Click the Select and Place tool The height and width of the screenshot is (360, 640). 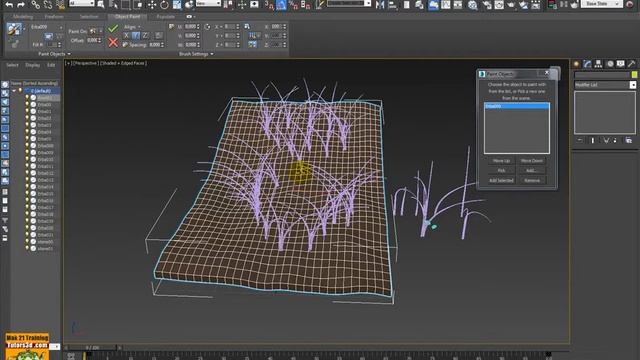[x=189, y=4]
